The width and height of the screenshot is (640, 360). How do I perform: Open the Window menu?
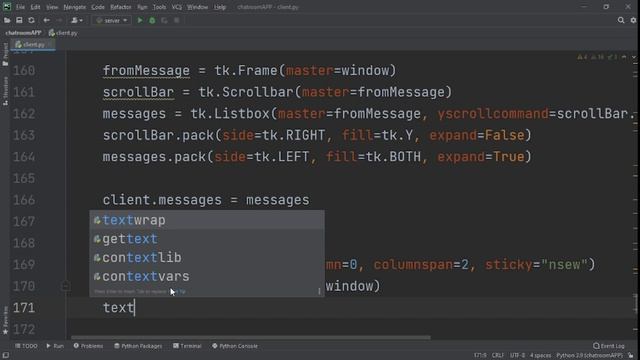coord(198,7)
